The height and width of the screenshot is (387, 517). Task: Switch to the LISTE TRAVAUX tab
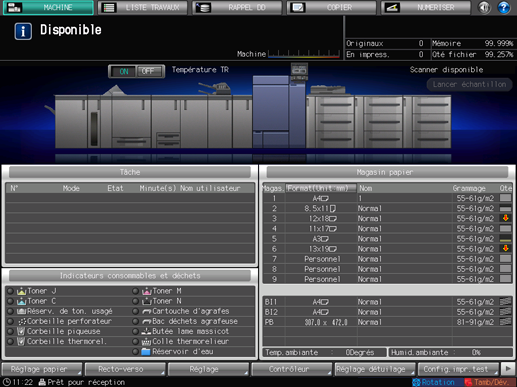click(x=142, y=7)
